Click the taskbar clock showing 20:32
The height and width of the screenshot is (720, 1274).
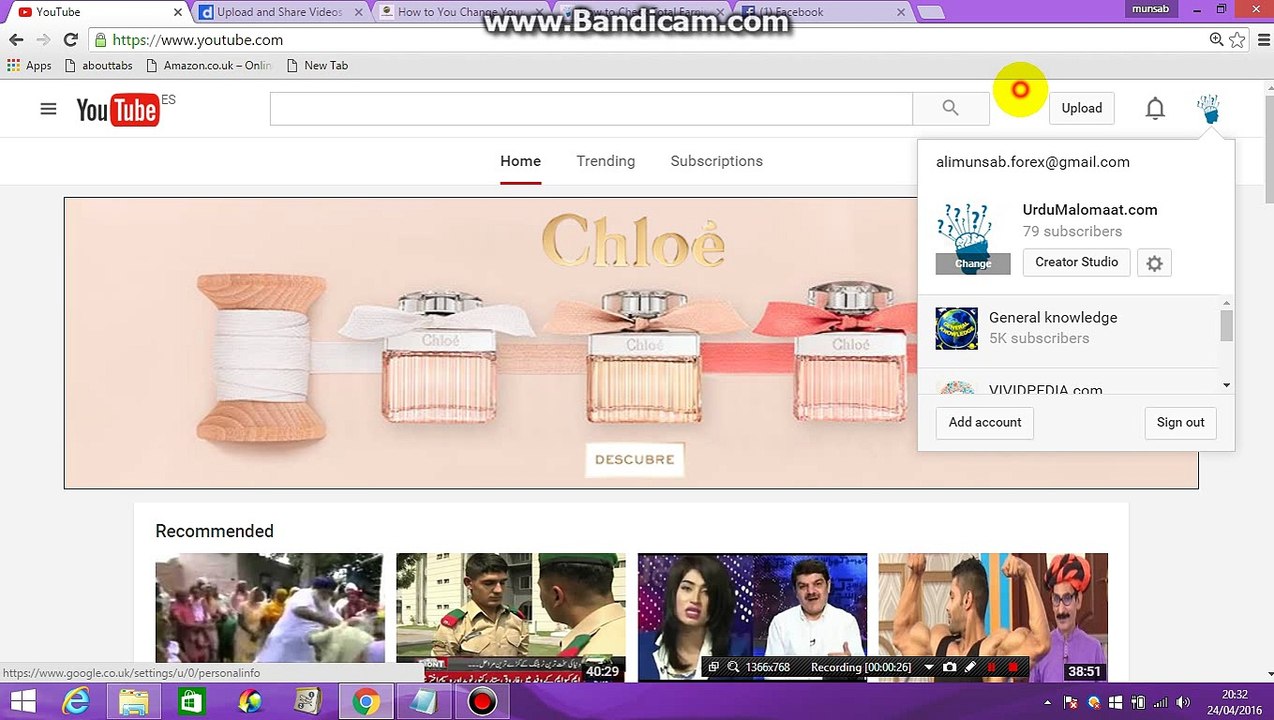1235,702
